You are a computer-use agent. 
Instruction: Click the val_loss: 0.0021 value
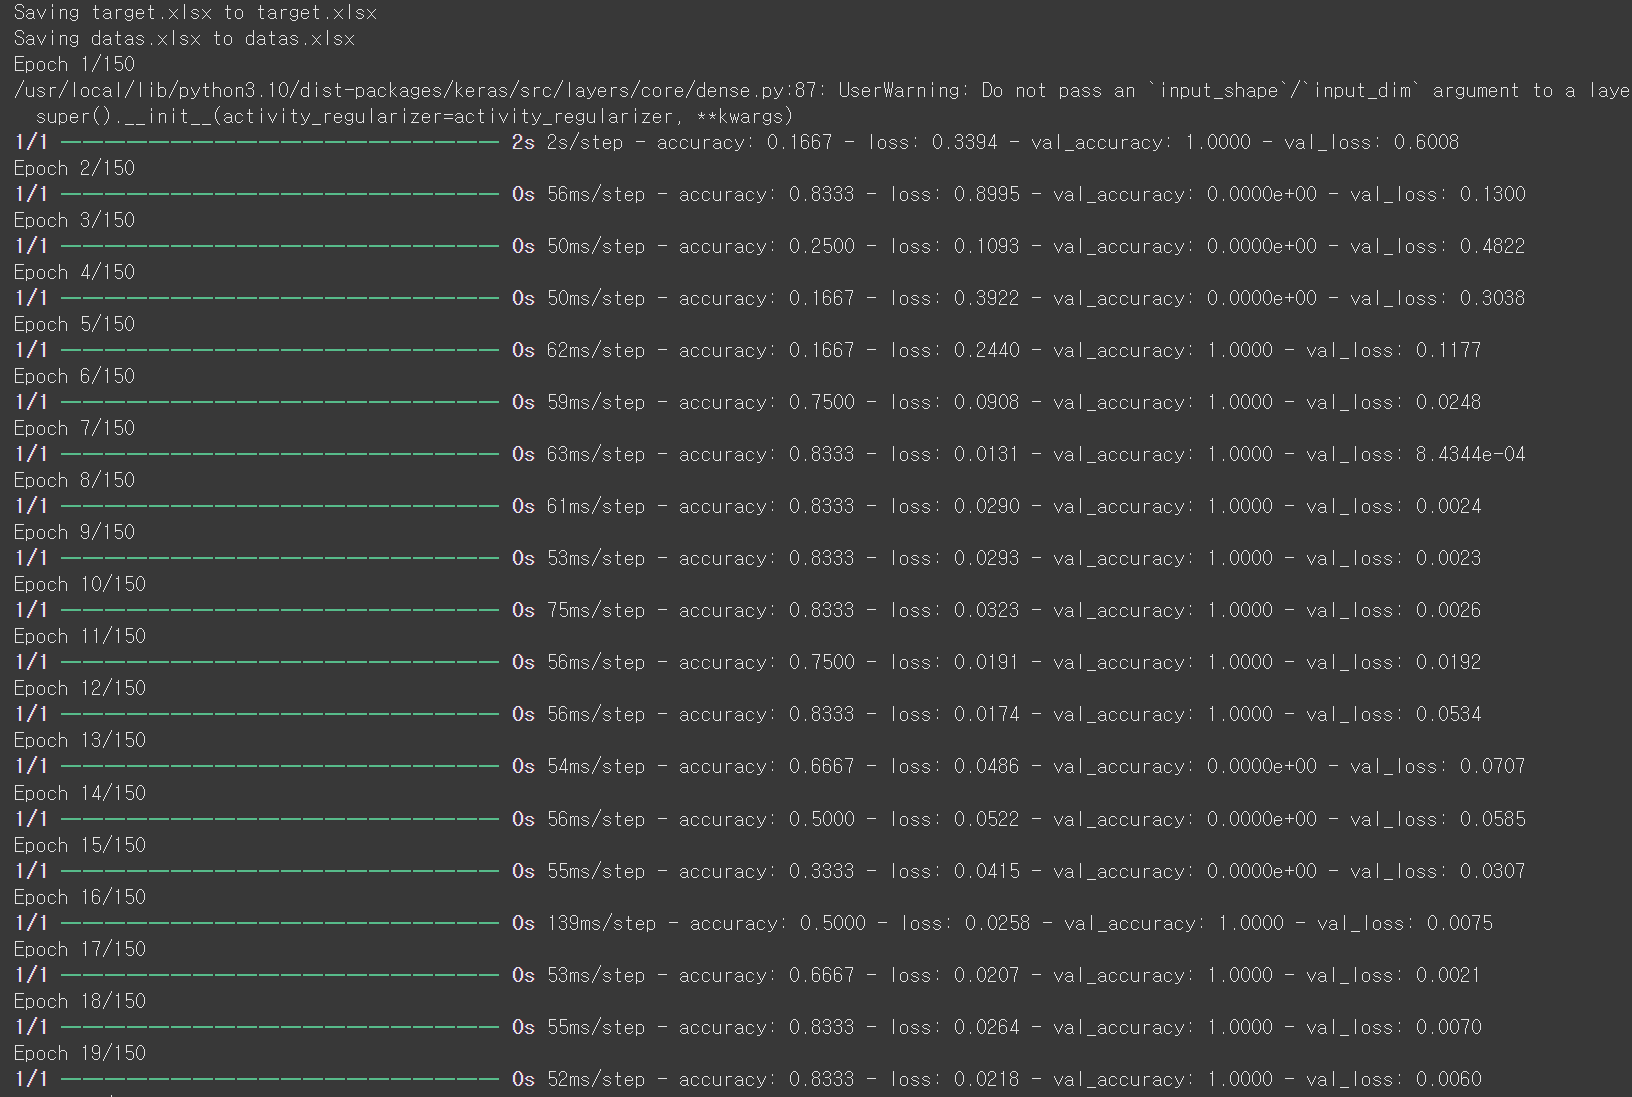[1394, 975]
